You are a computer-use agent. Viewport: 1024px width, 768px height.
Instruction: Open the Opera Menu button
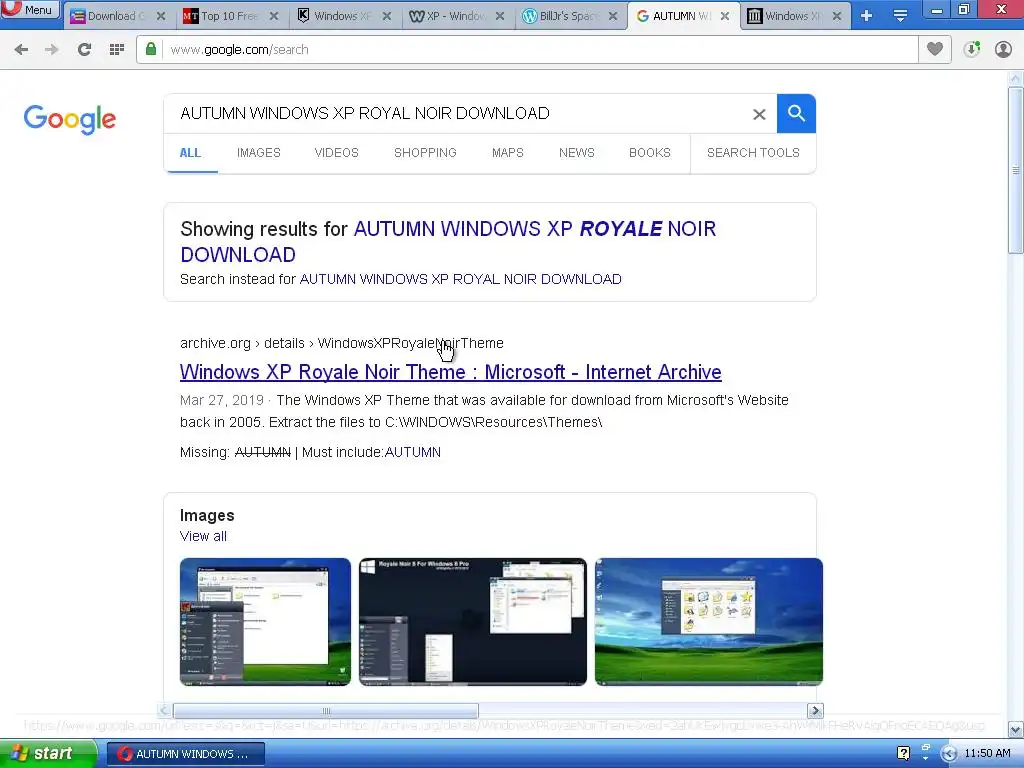coord(30,9)
